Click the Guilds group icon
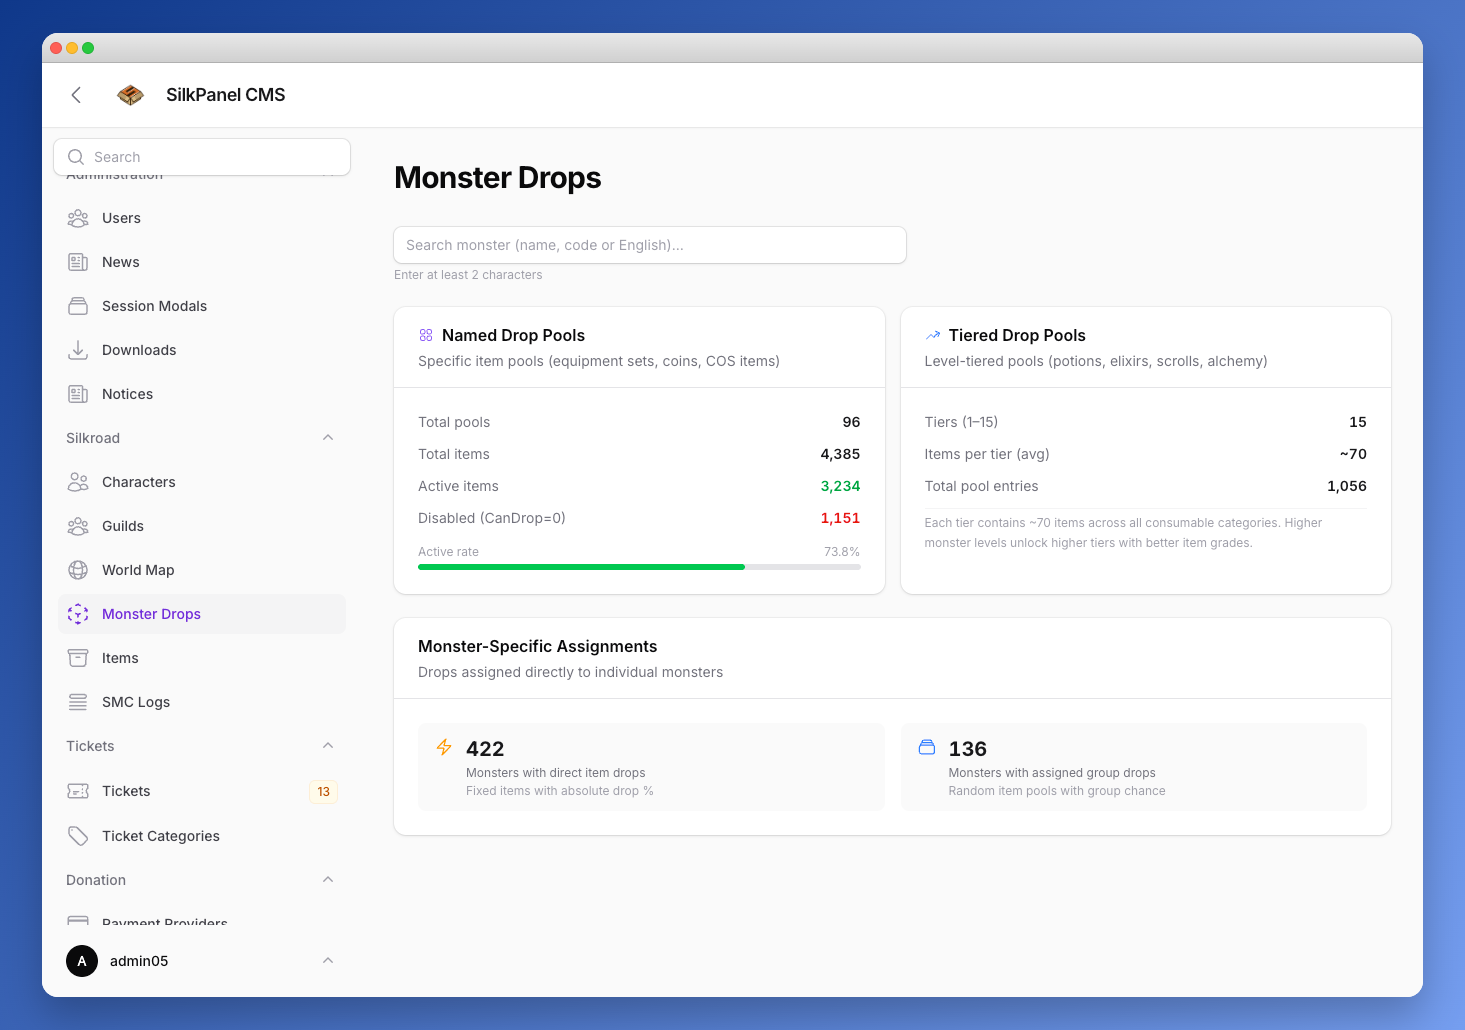The image size is (1465, 1030). pyautogui.click(x=78, y=526)
